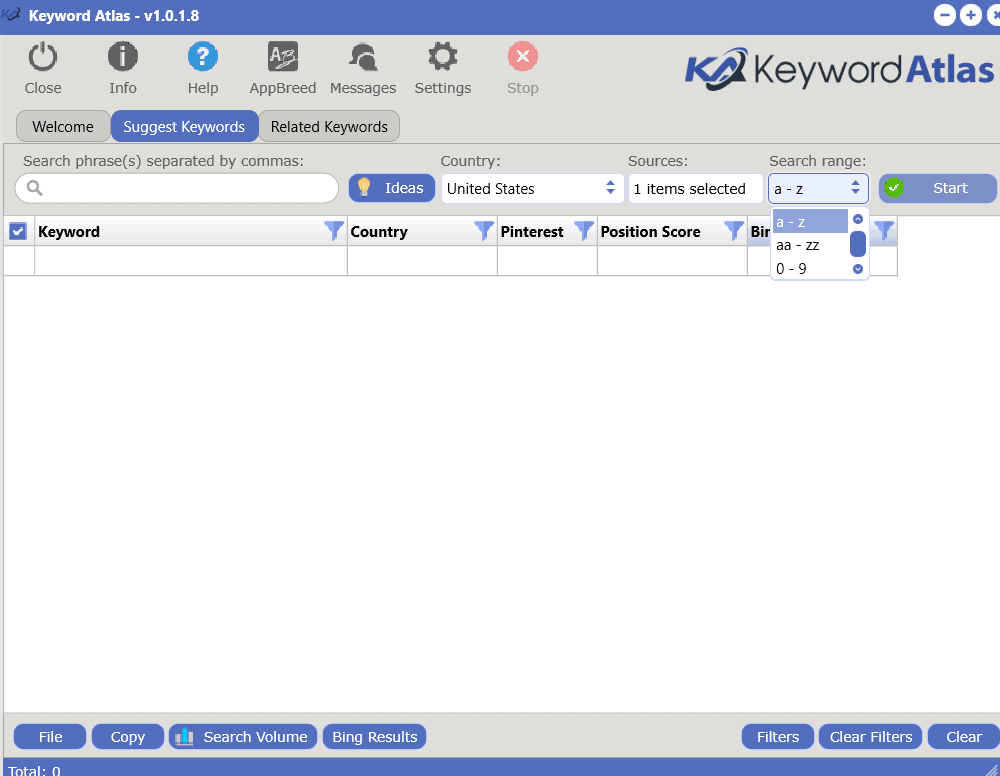Switch to the Related Keywords tab
The image size is (1000, 776).
coord(329,127)
